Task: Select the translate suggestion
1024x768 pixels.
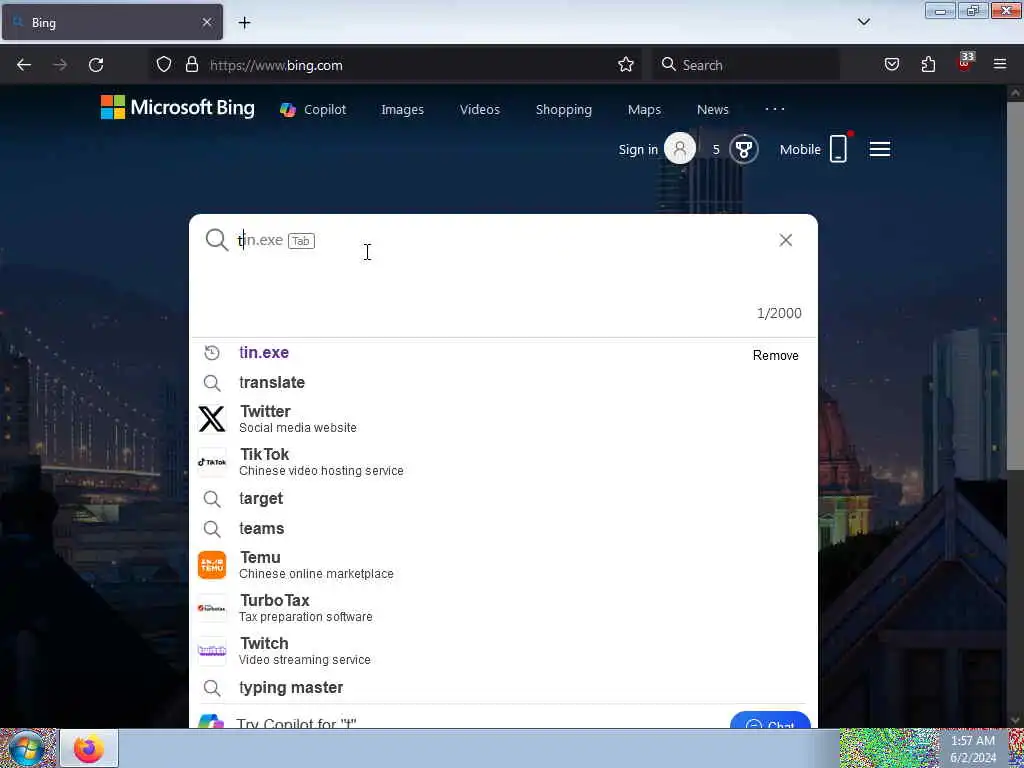Action: coord(503,383)
